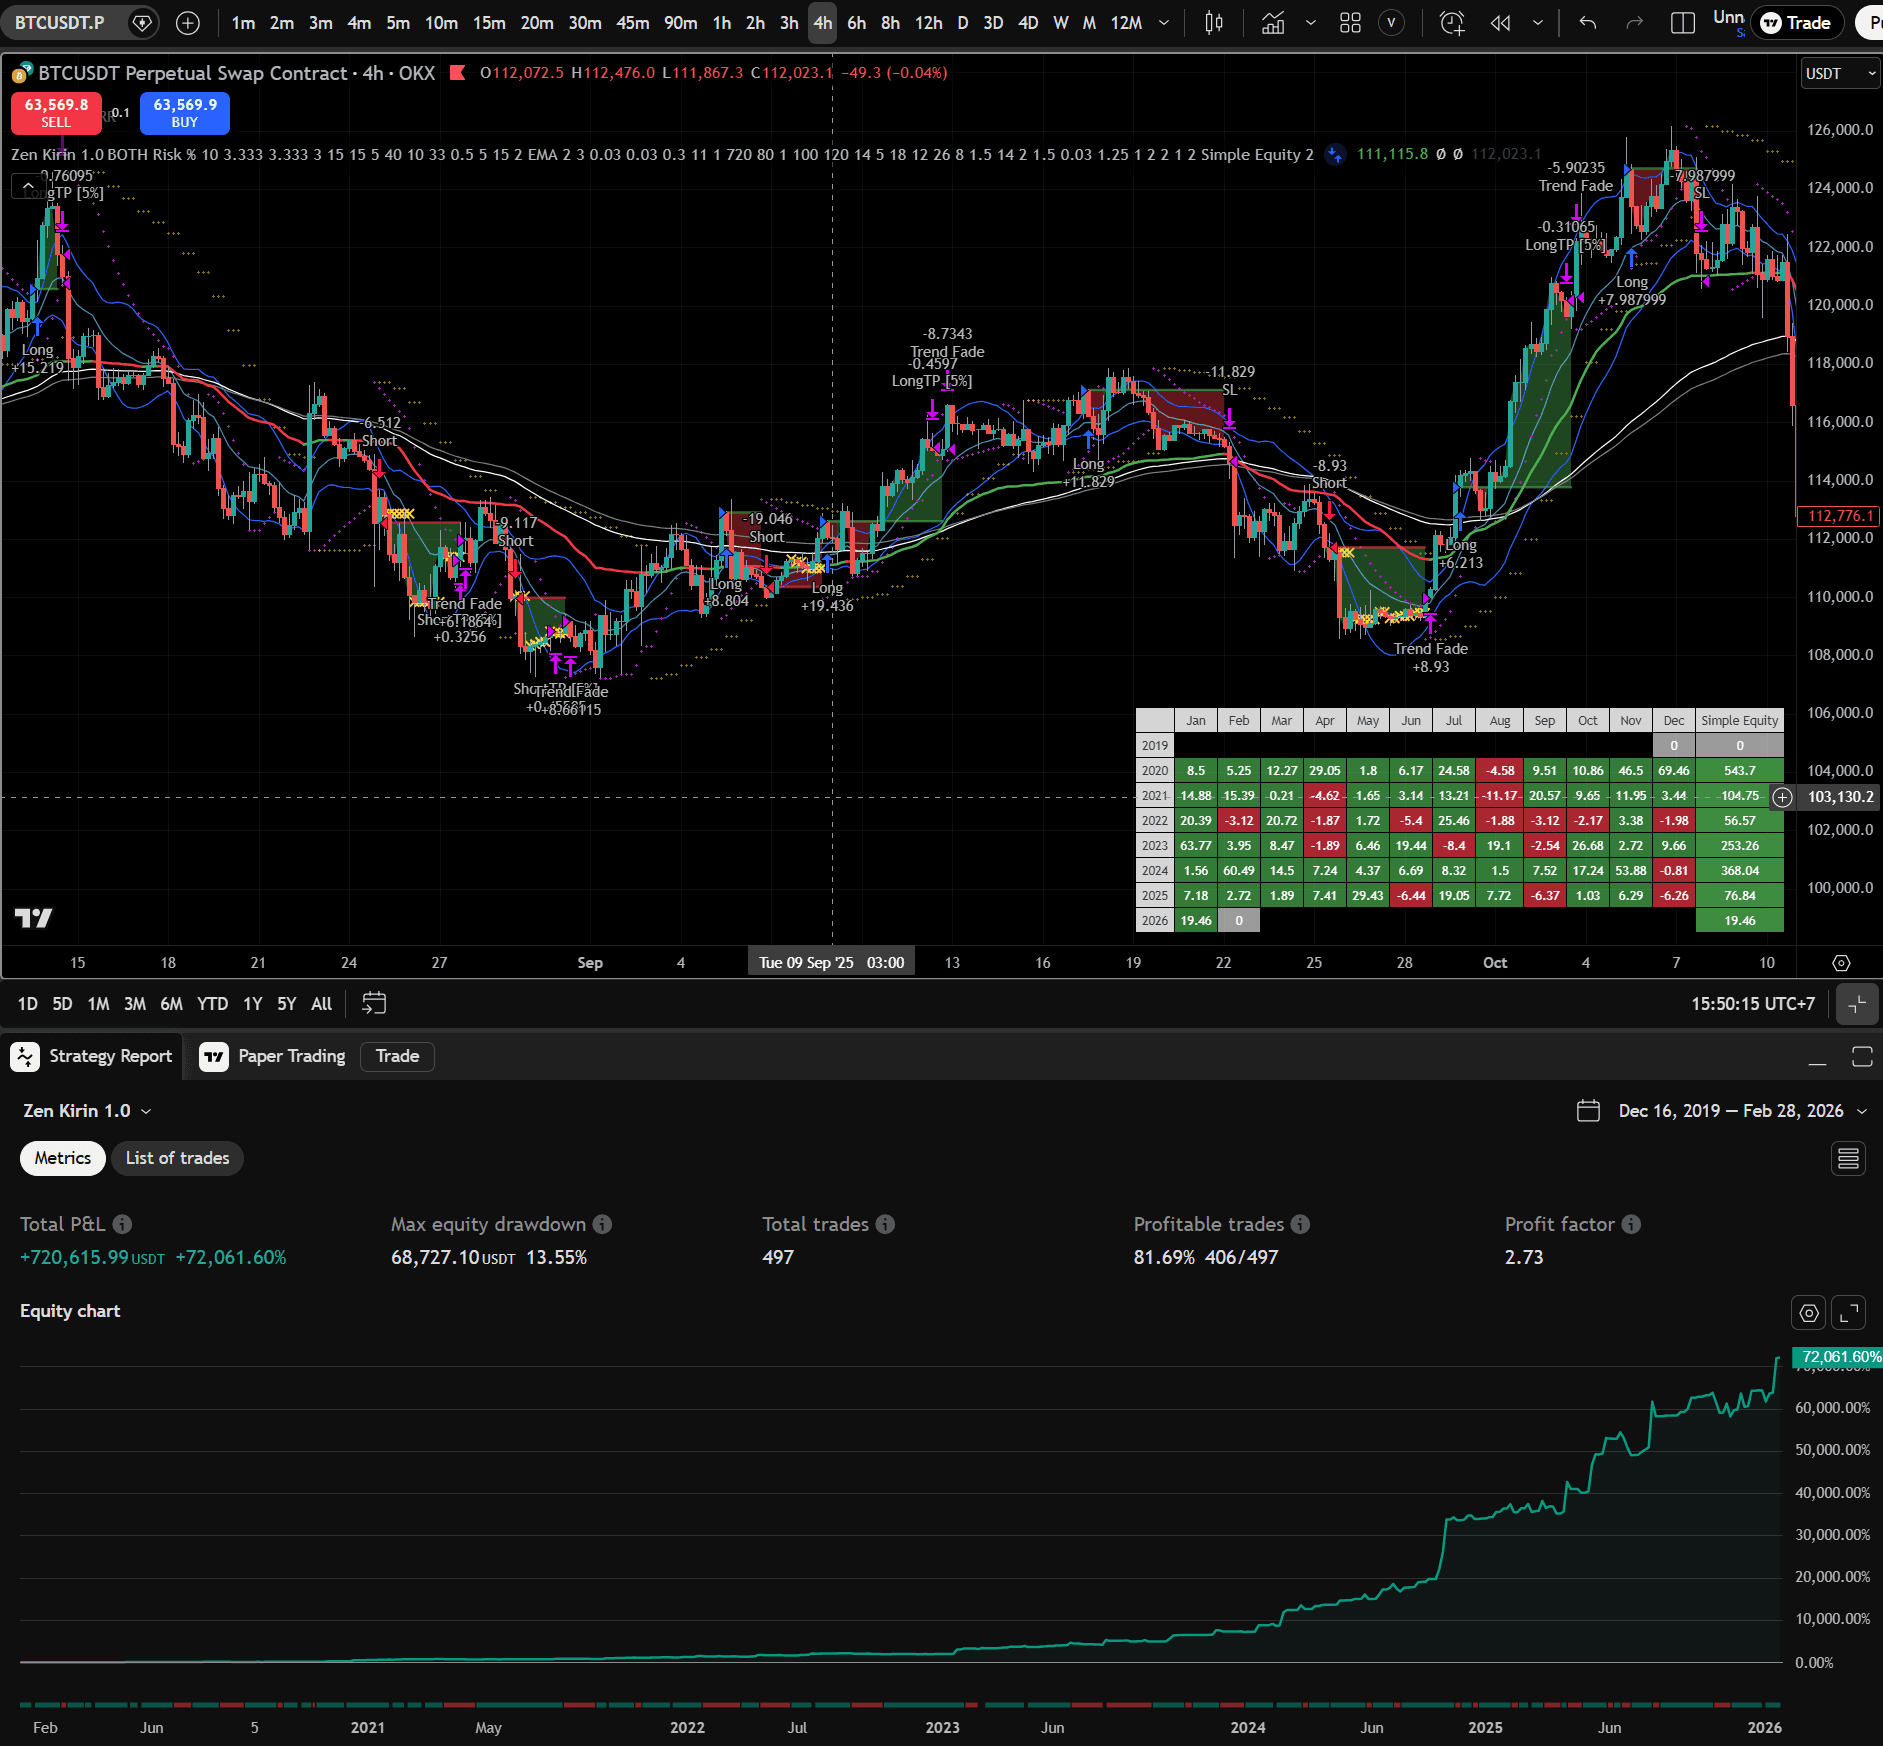Click the red SELL price button
The width and height of the screenshot is (1883, 1746).
point(56,113)
